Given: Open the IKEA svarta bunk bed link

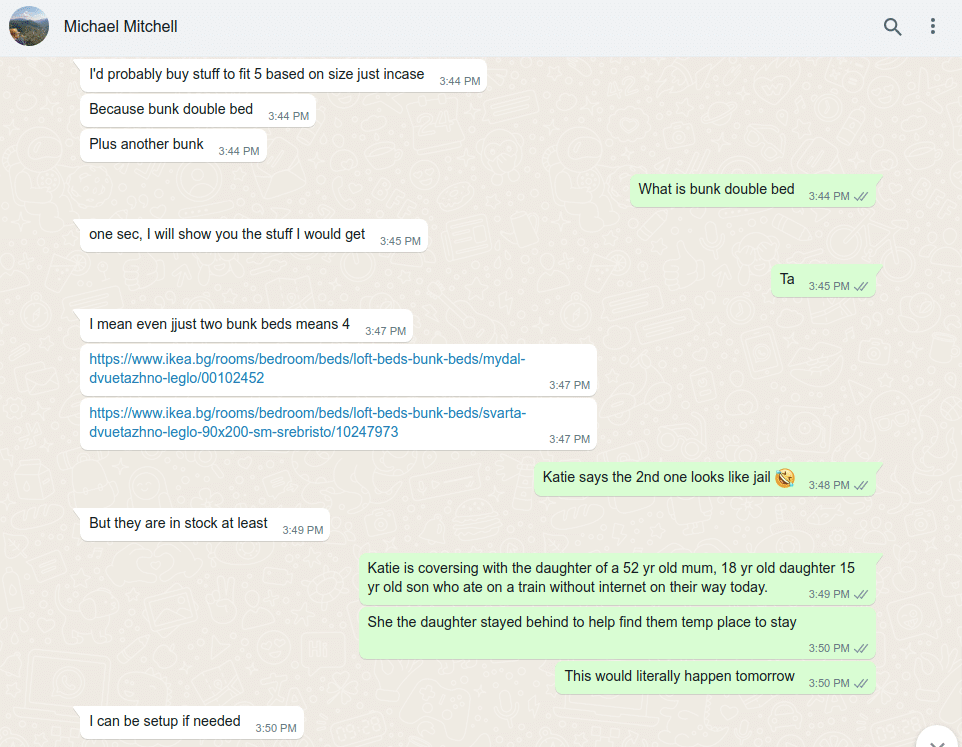Looking at the screenshot, I should pyautogui.click(x=307, y=423).
